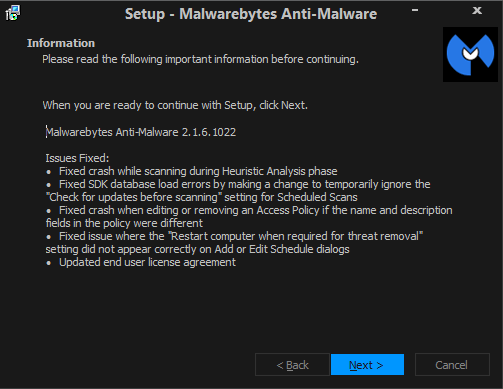This screenshot has height=389, width=503.
Task: Click the "Issues Fixed:" line in notes
Action: 77,158
